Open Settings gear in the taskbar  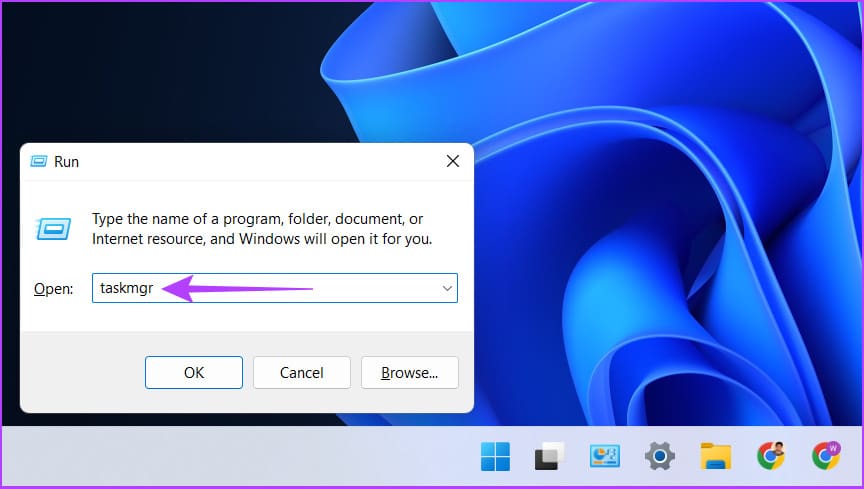click(660, 456)
